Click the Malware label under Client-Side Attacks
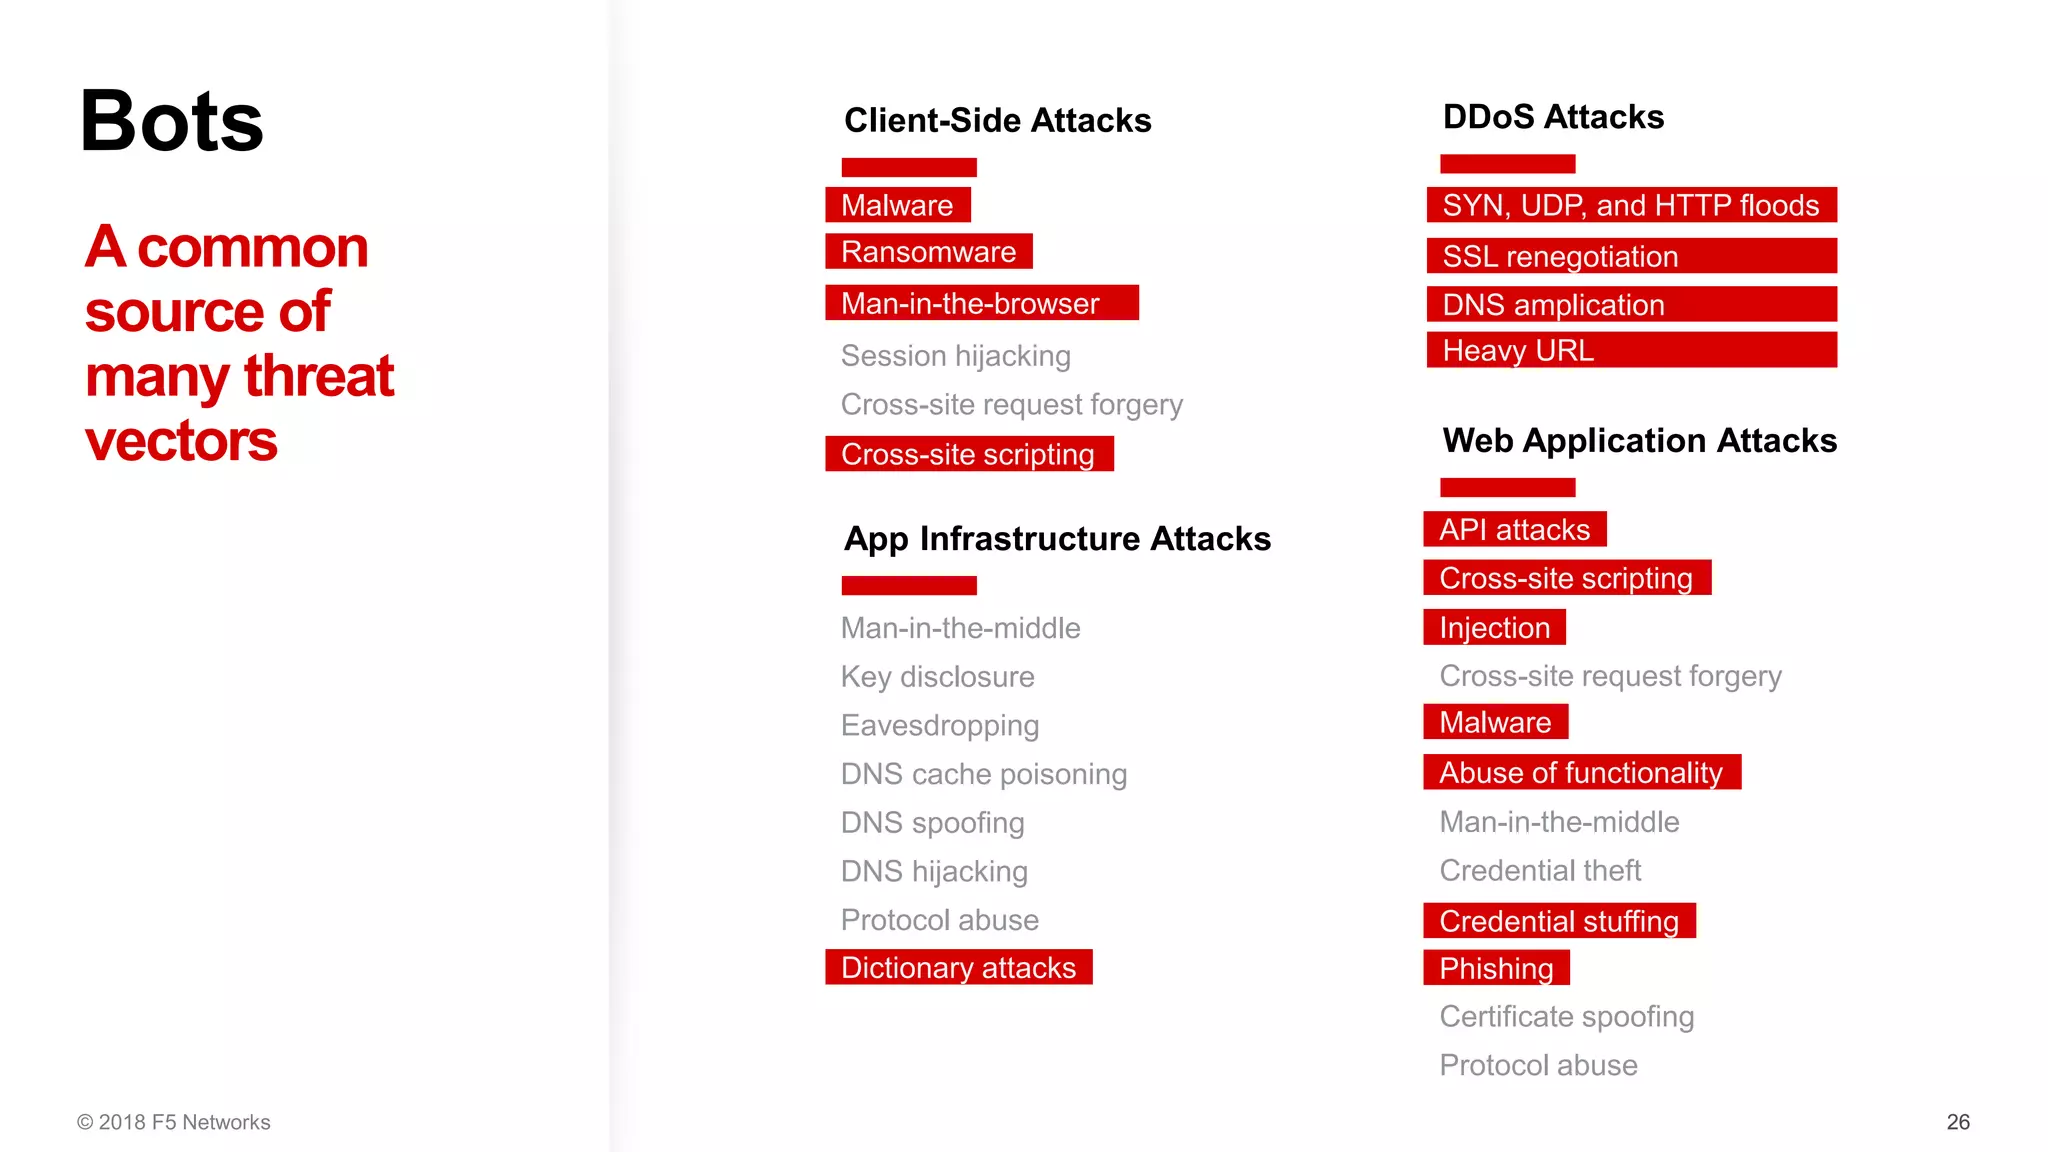 (x=897, y=205)
